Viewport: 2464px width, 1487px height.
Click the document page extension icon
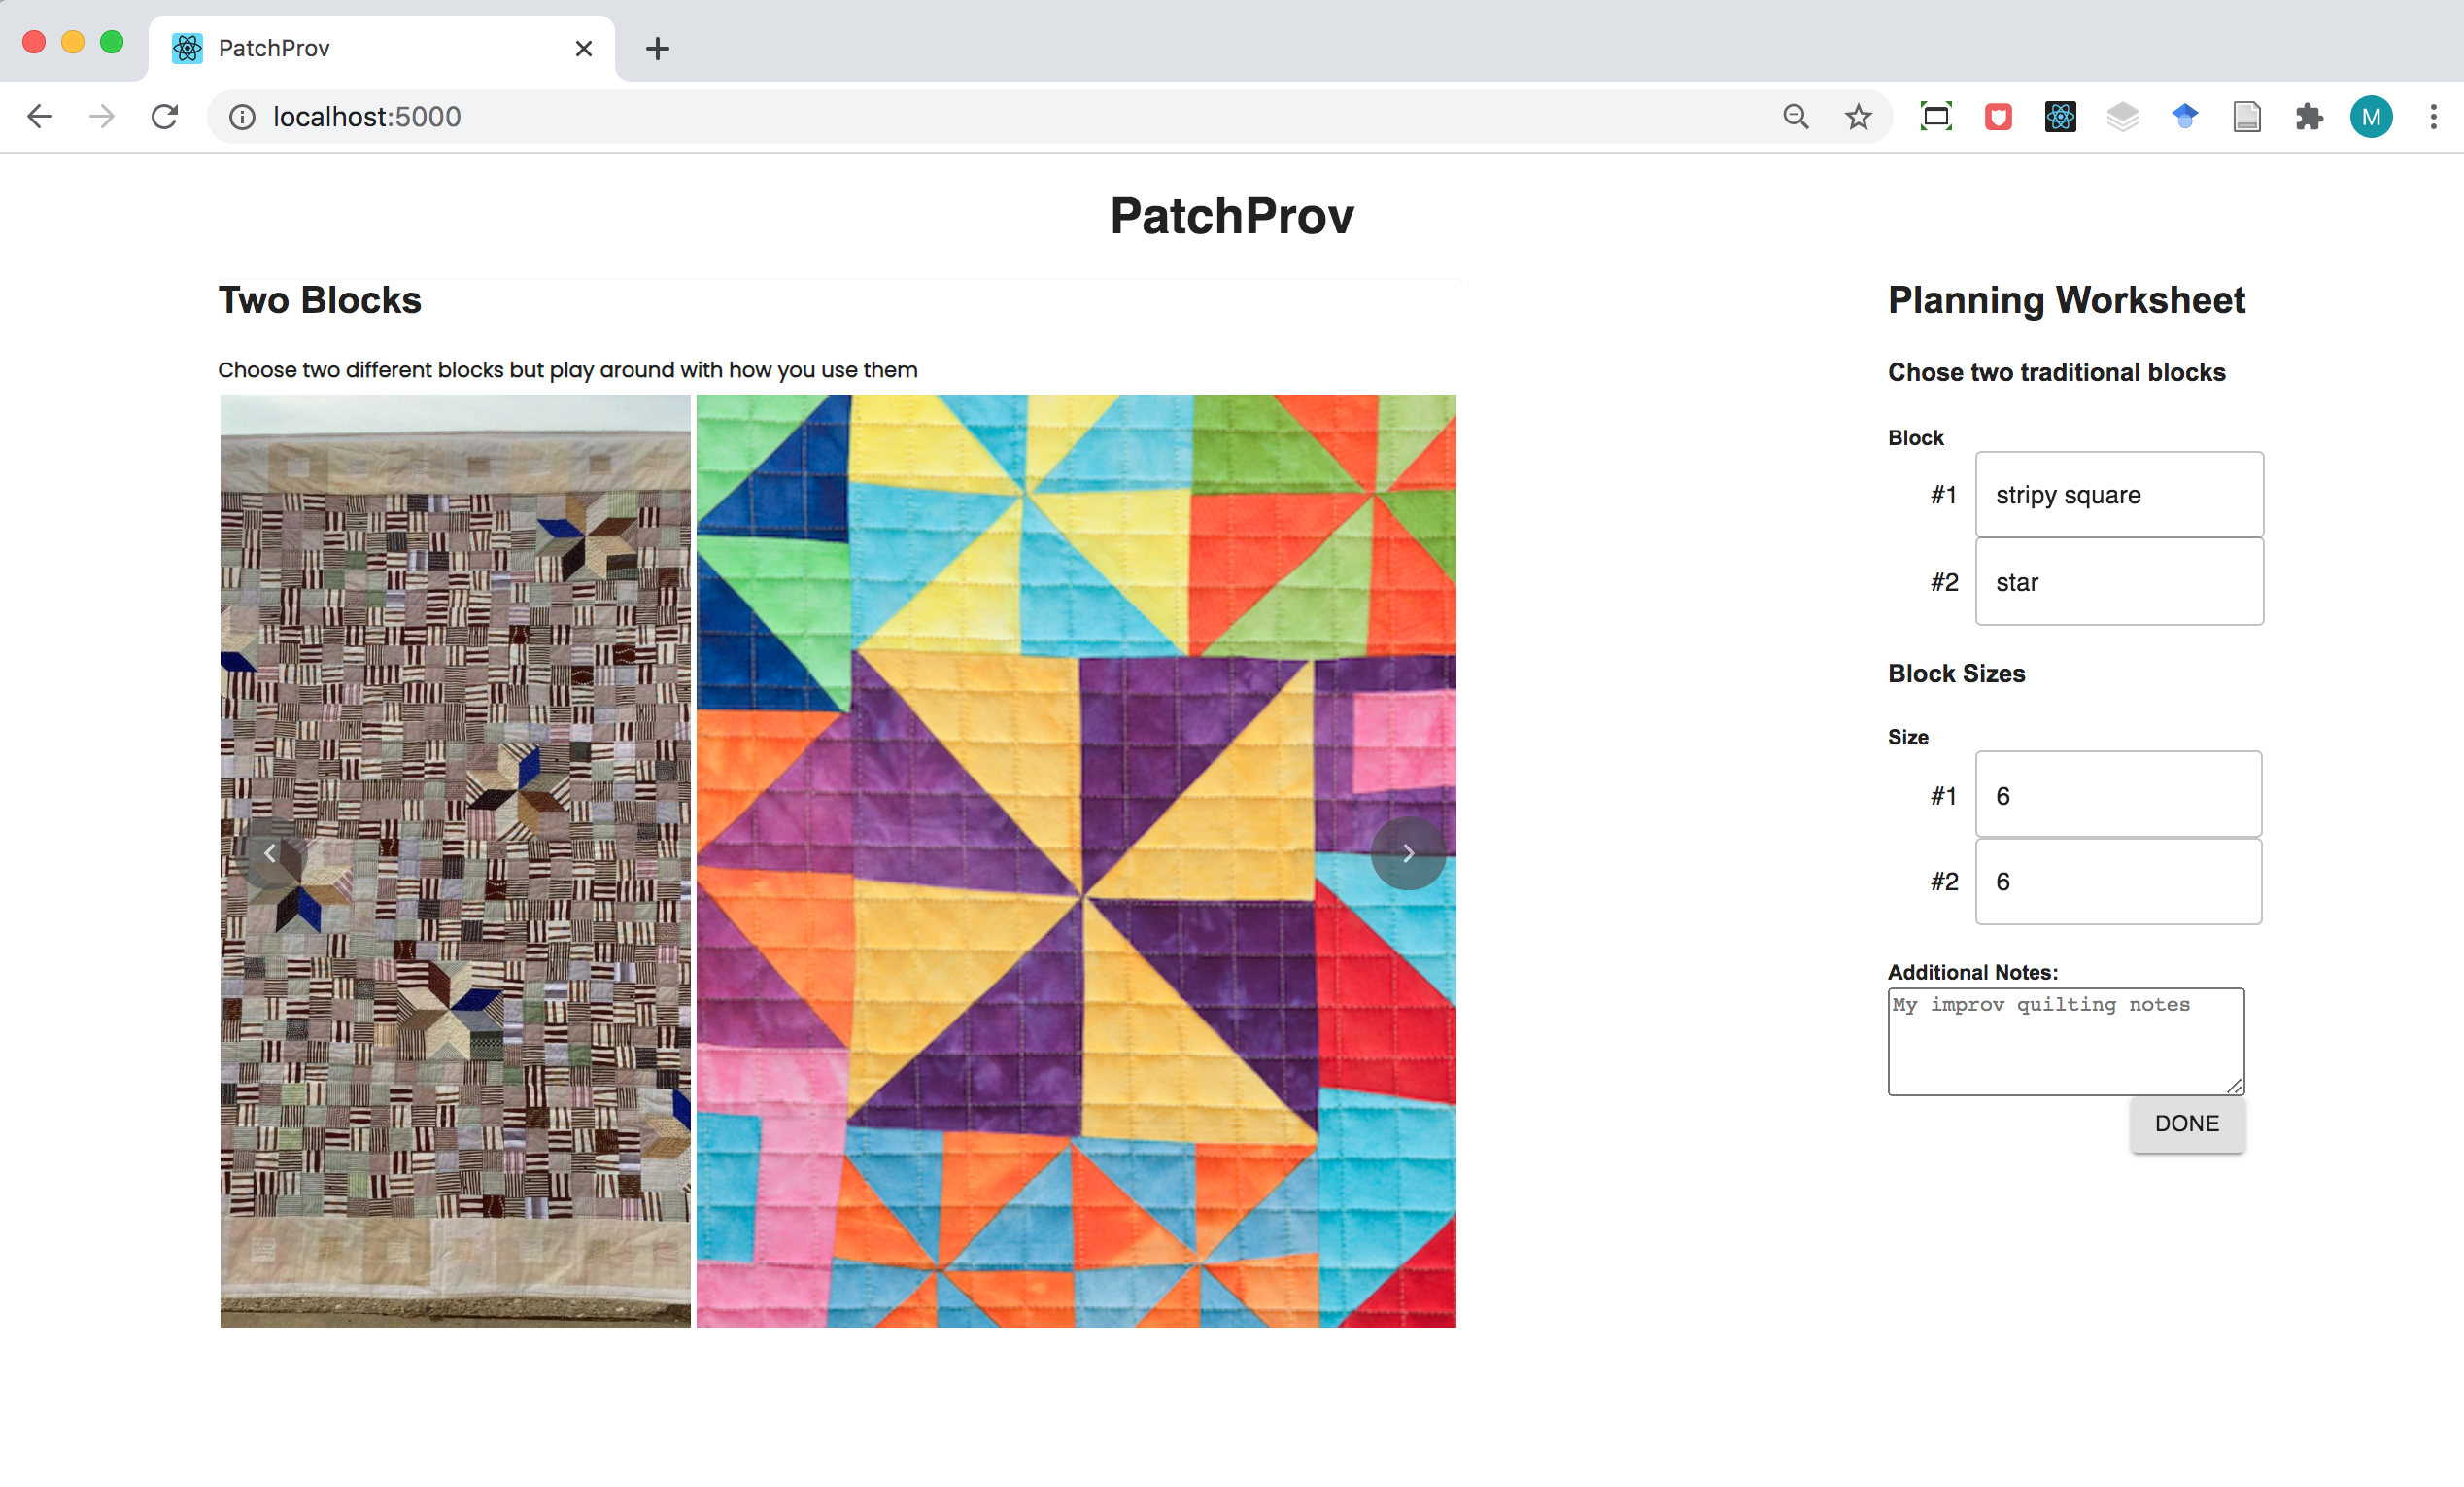(2247, 117)
